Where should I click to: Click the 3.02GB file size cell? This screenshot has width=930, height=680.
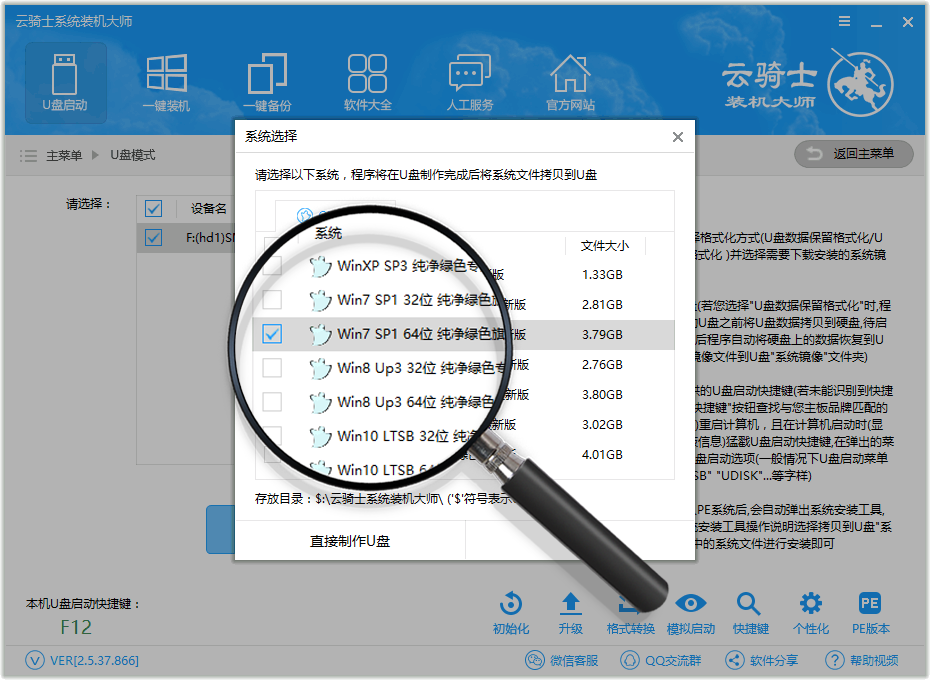(x=602, y=425)
